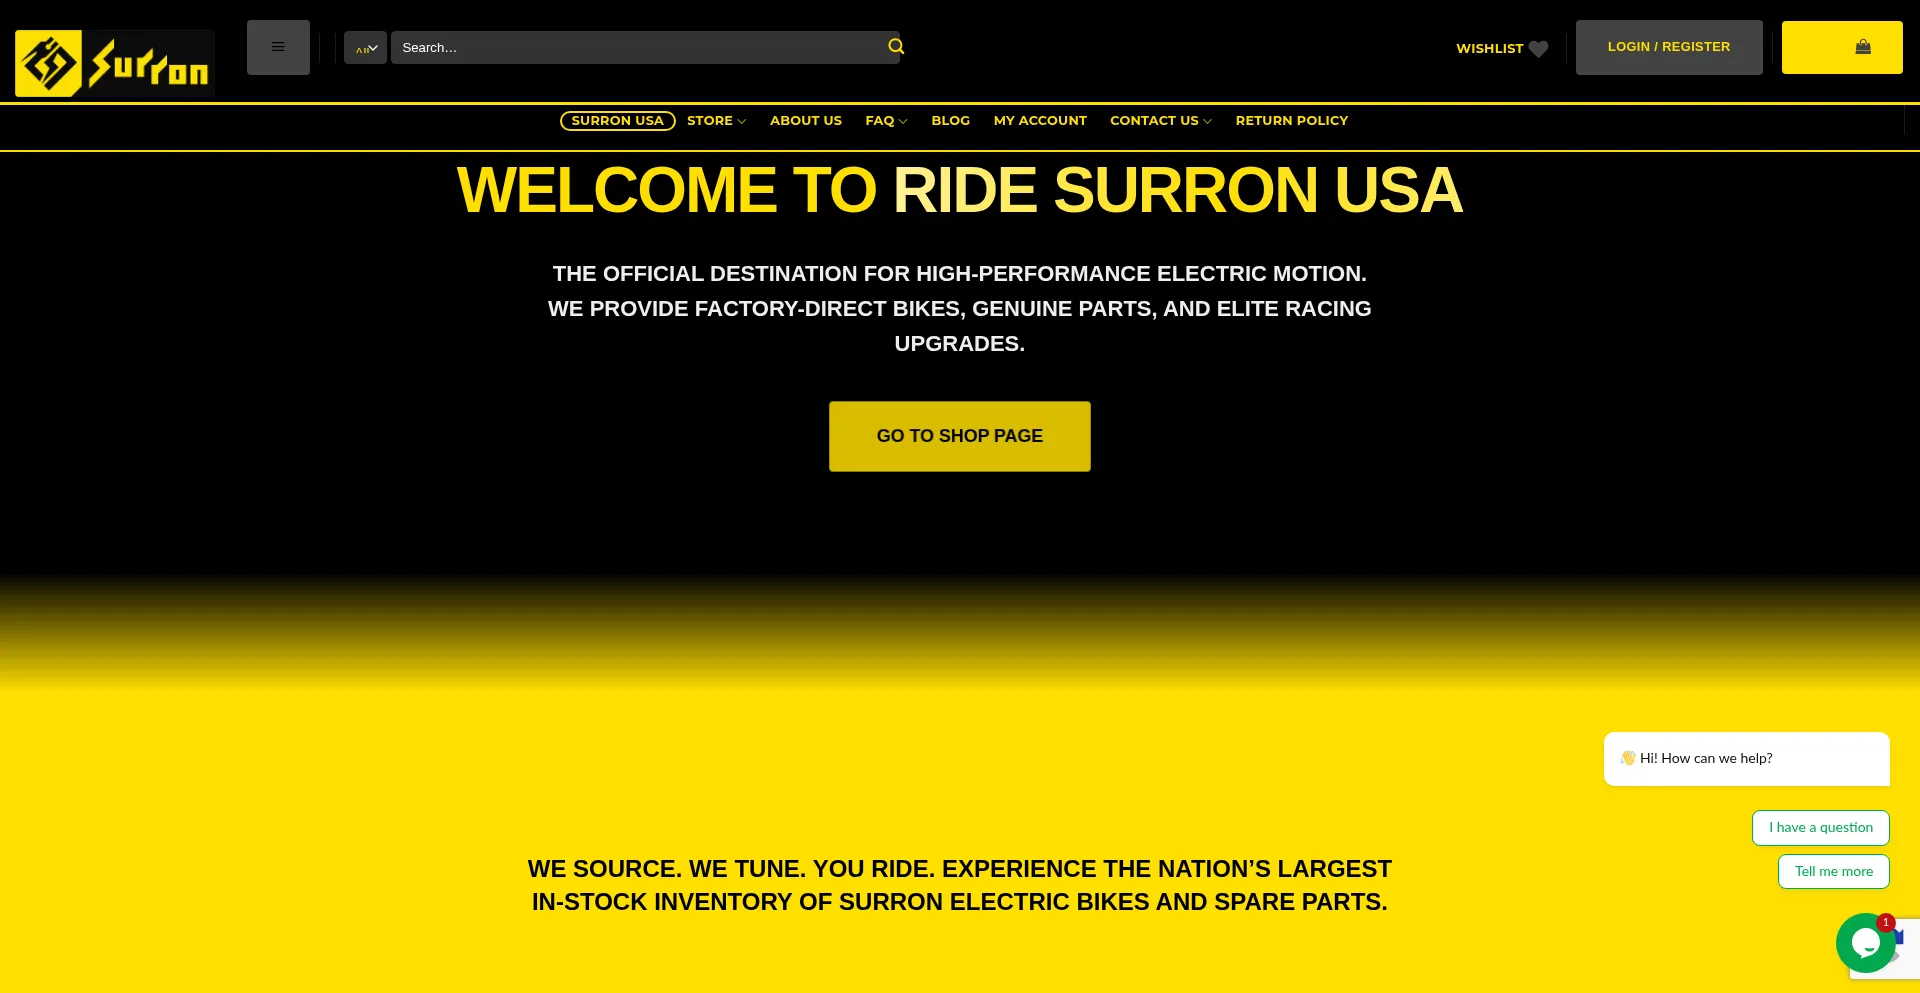
Task: Expand the Store dropdown chevron
Action: tap(742, 121)
